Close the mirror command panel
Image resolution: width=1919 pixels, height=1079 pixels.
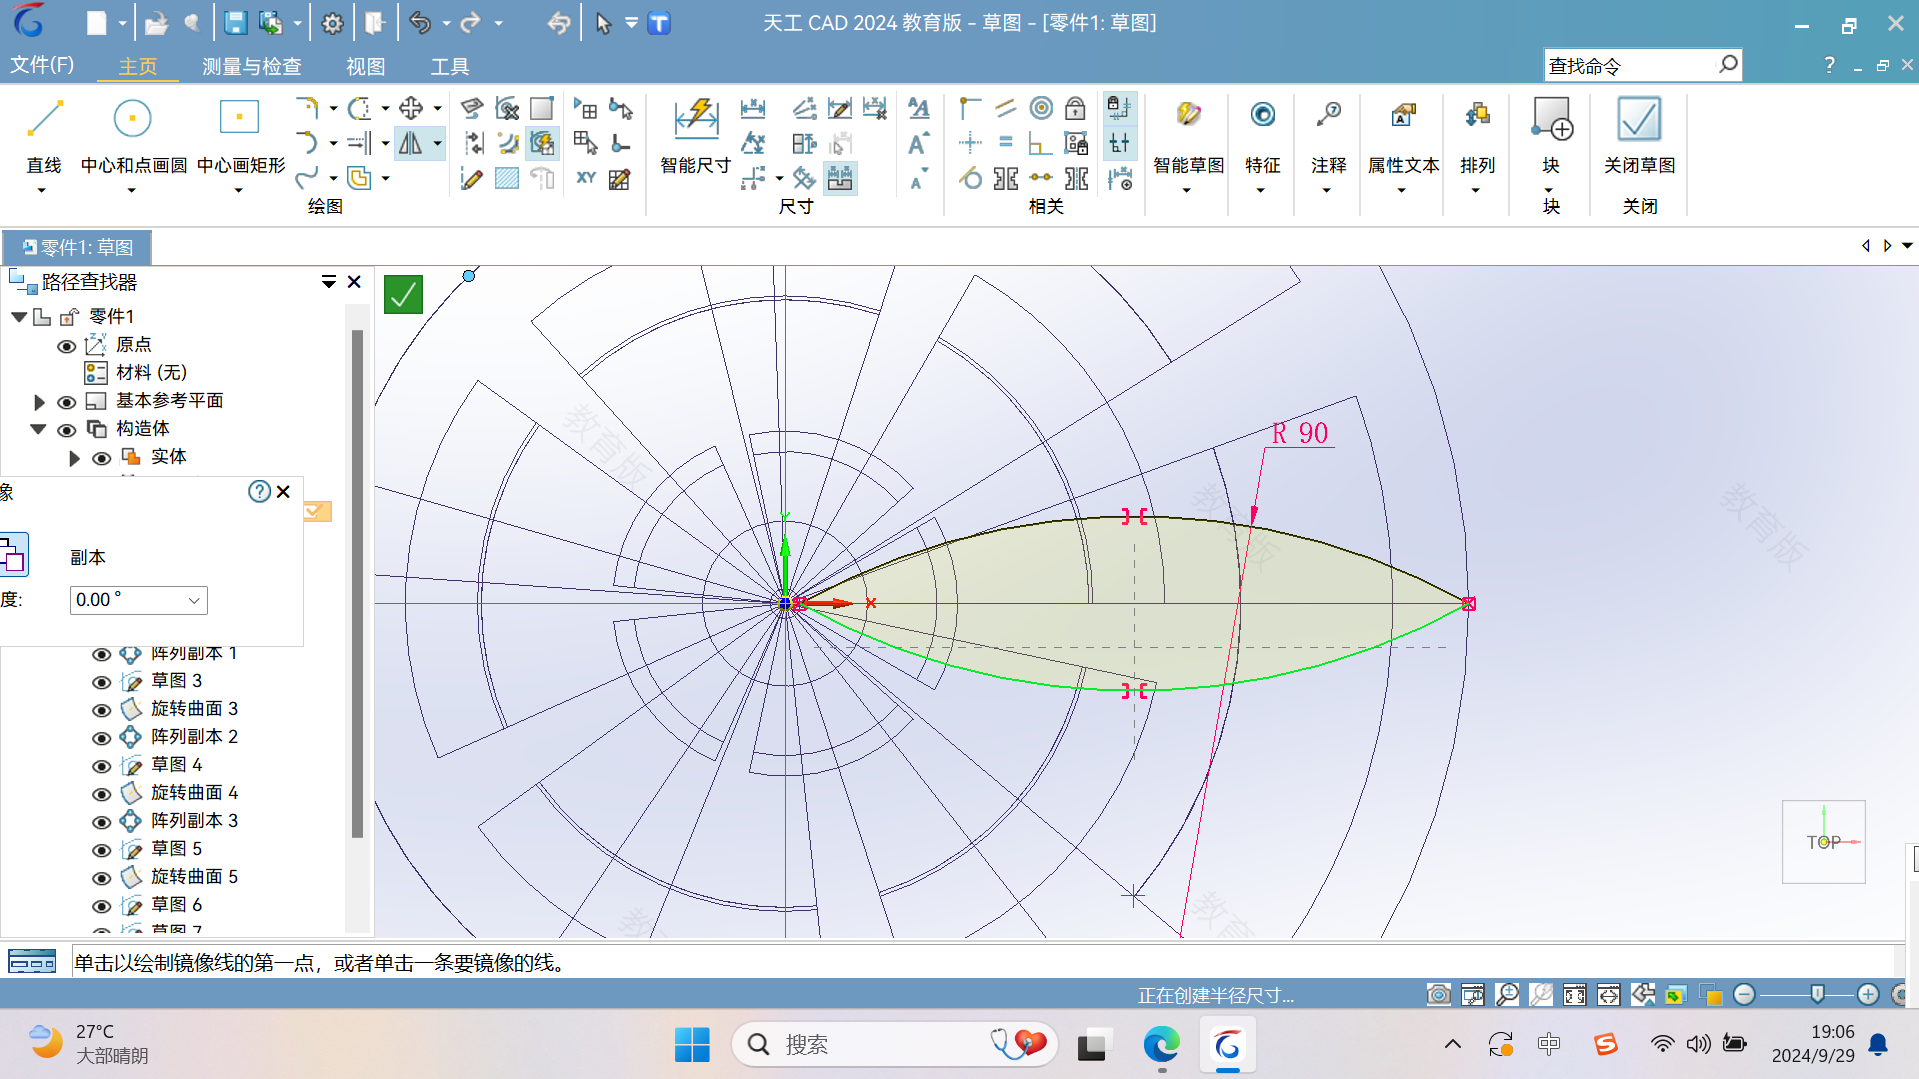tap(283, 491)
